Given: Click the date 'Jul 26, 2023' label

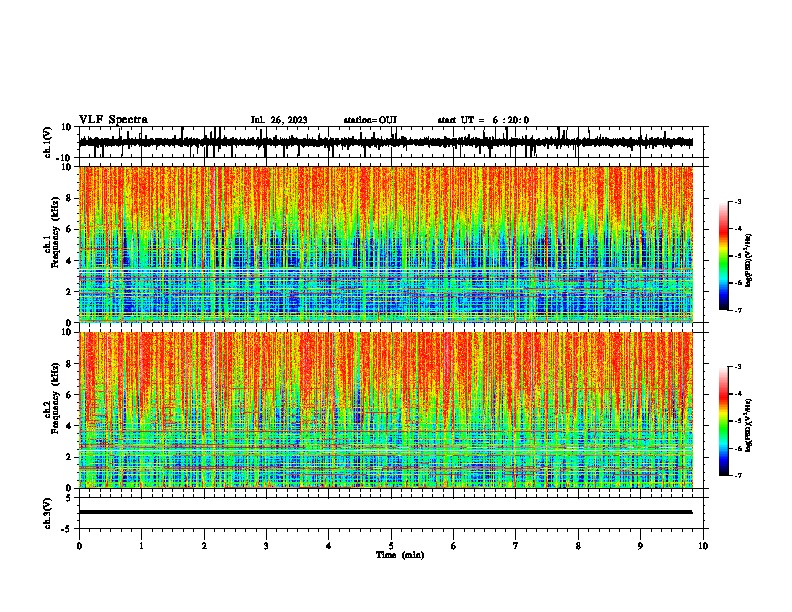Looking at the screenshot, I should [x=279, y=120].
